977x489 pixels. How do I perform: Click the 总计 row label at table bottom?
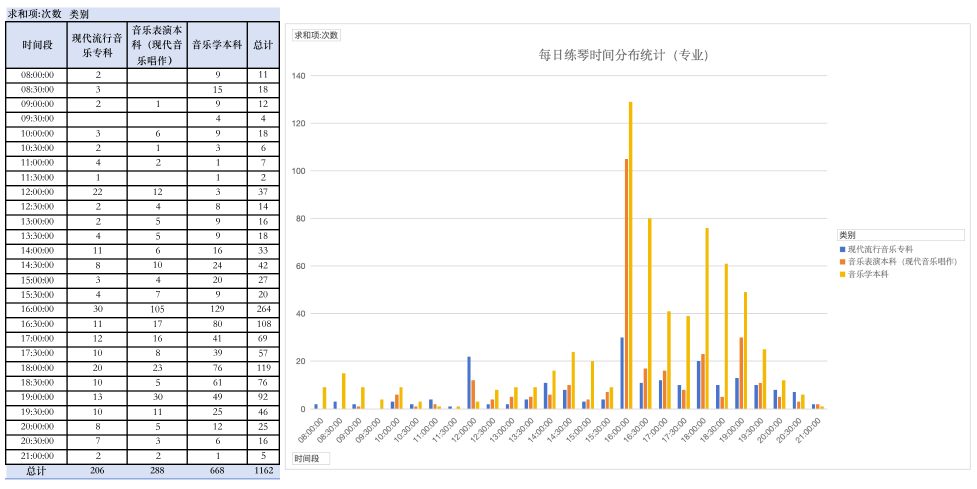(37, 471)
